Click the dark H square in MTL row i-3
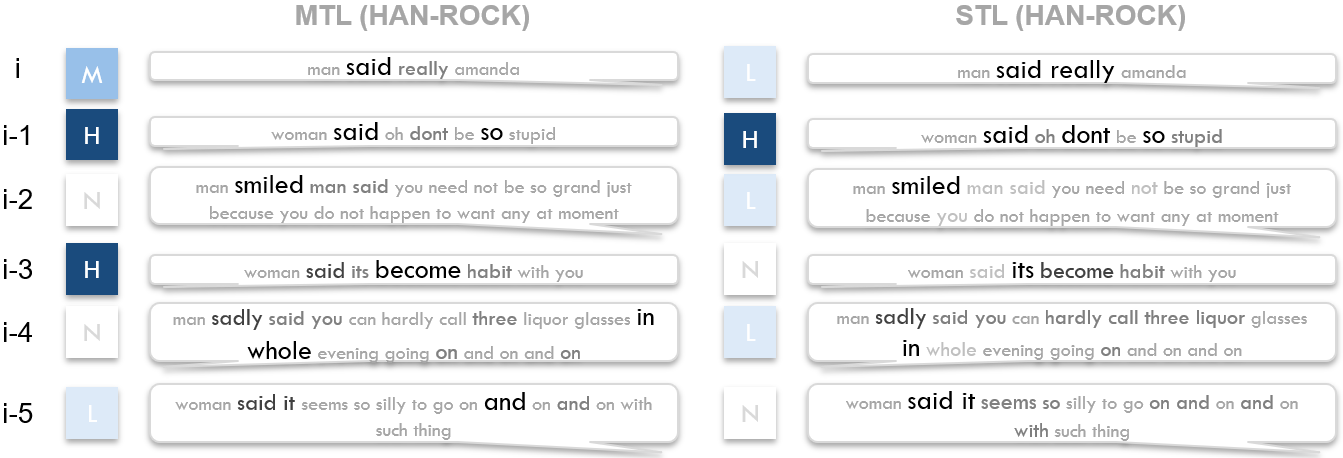The width and height of the screenshot is (1343, 458). point(92,269)
